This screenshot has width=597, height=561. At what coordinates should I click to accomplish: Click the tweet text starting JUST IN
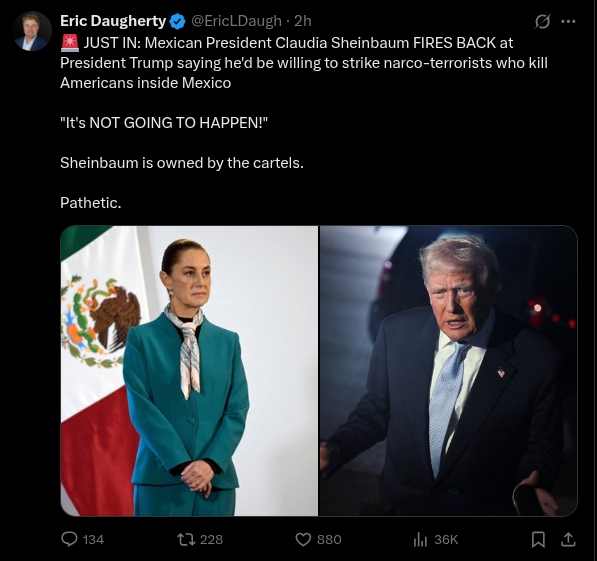(304, 63)
